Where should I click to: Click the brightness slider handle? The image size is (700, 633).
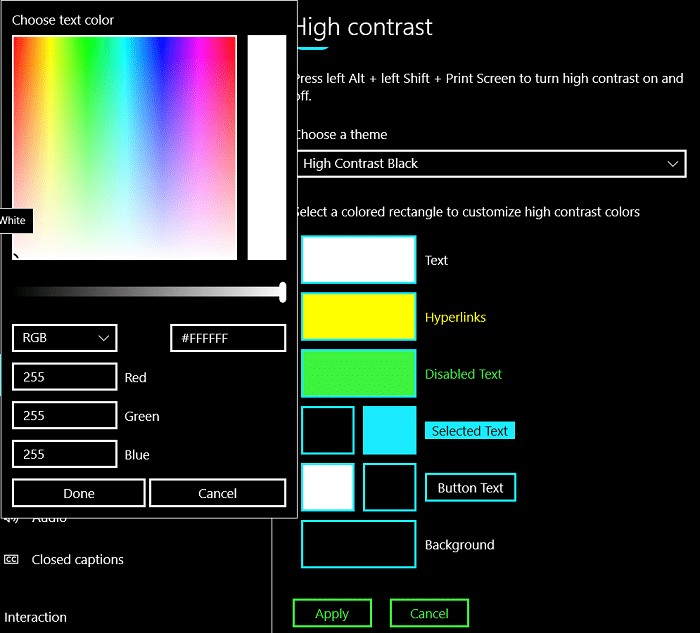click(x=282, y=292)
